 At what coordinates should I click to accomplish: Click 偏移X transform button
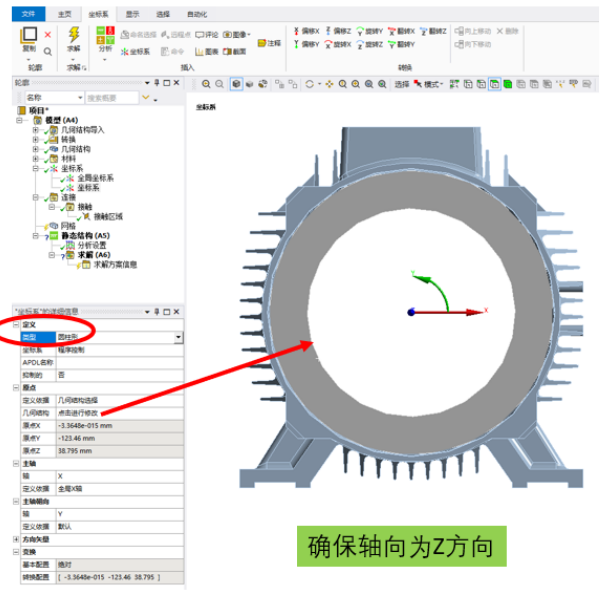[x=306, y=31]
